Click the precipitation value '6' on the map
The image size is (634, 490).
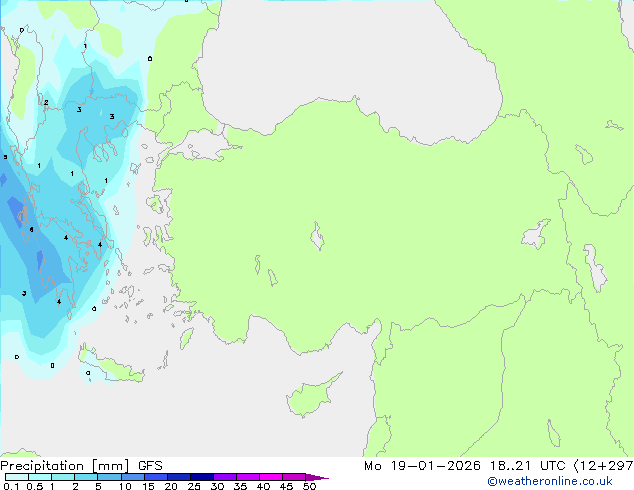pyautogui.click(x=32, y=230)
